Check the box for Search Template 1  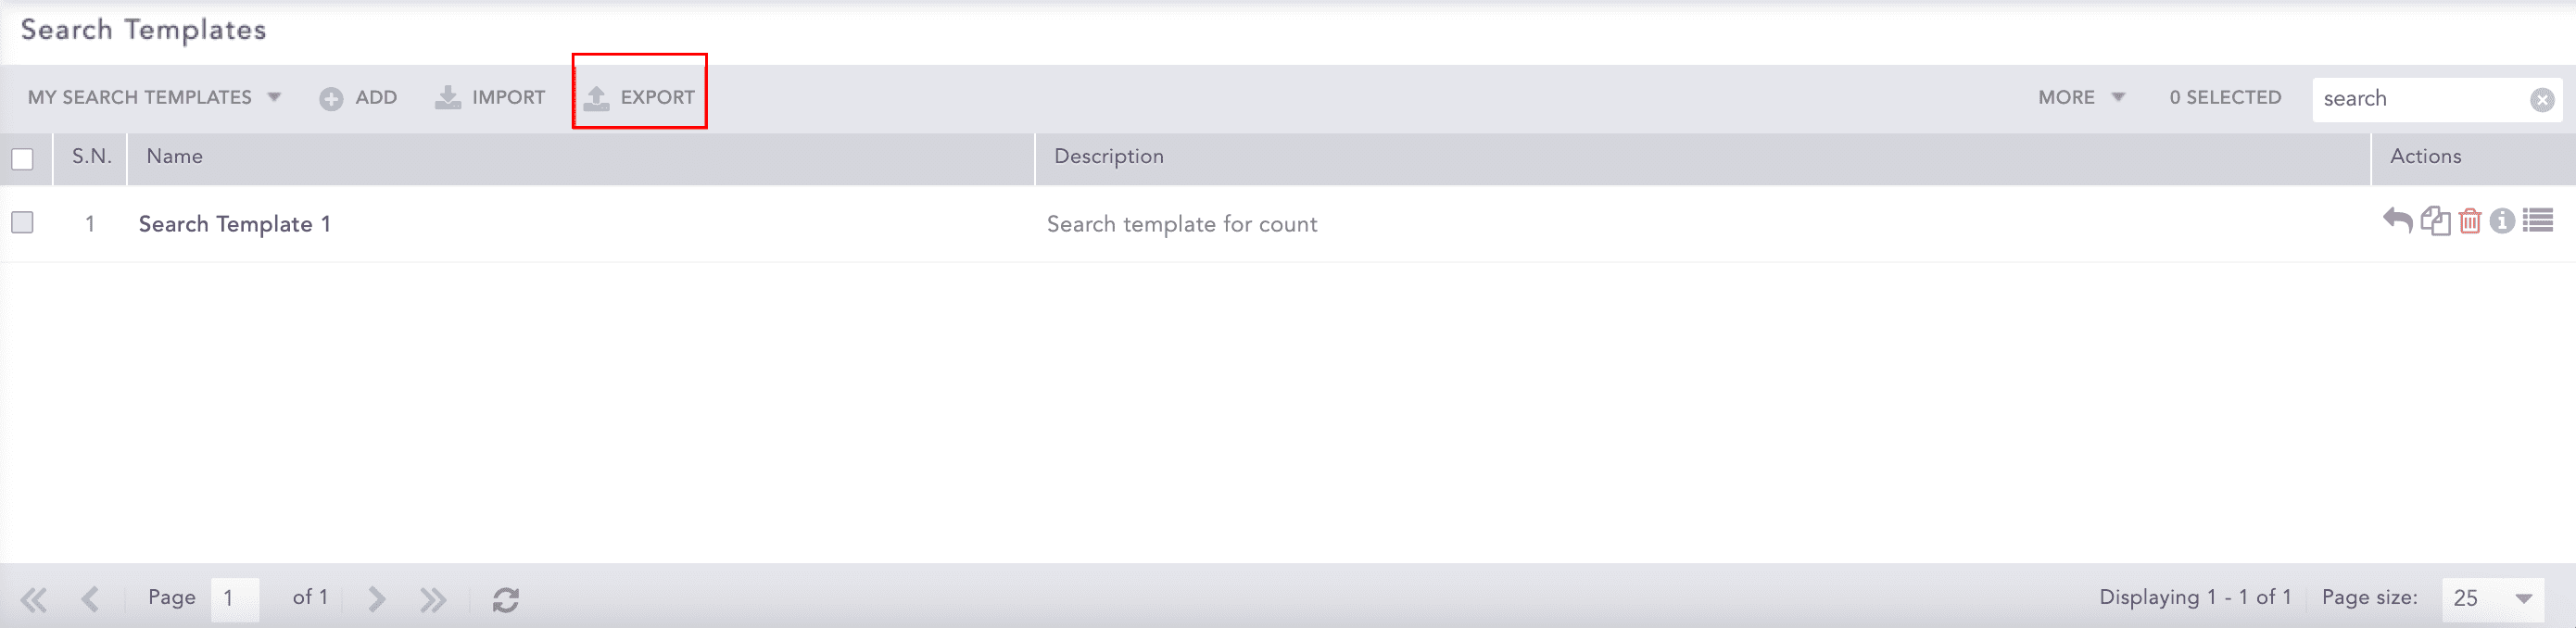22,223
